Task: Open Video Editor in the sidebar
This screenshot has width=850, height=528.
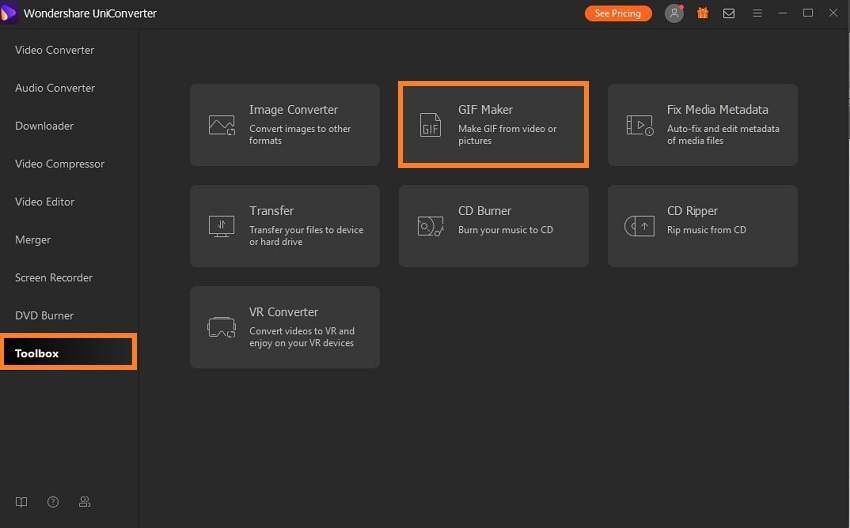Action: (45, 202)
